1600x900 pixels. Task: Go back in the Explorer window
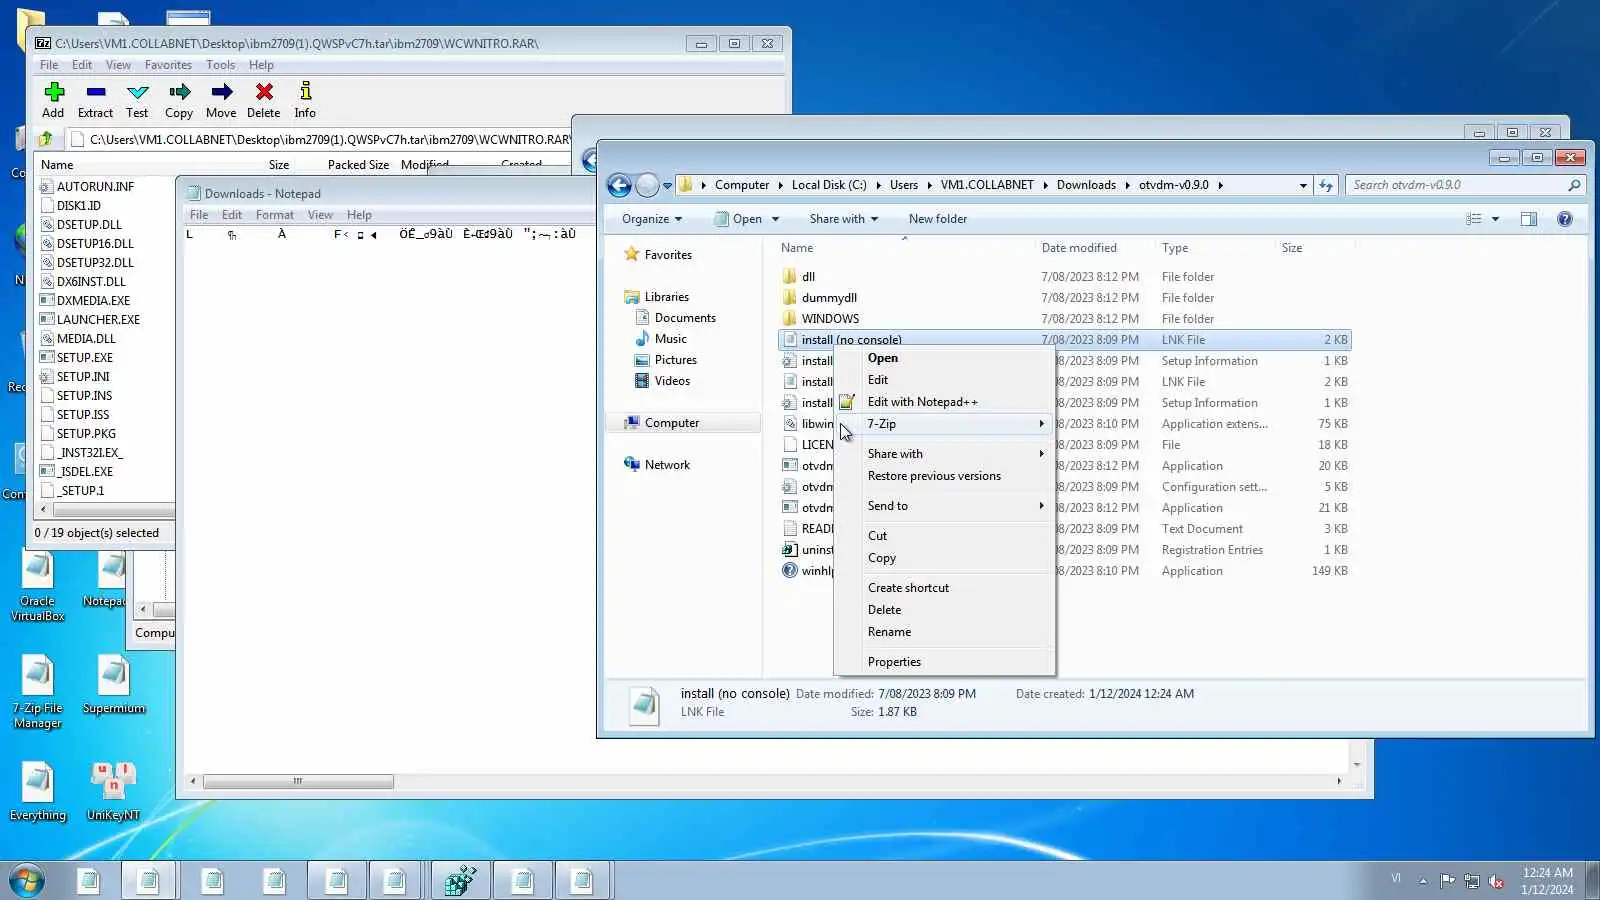(x=620, y=185)
